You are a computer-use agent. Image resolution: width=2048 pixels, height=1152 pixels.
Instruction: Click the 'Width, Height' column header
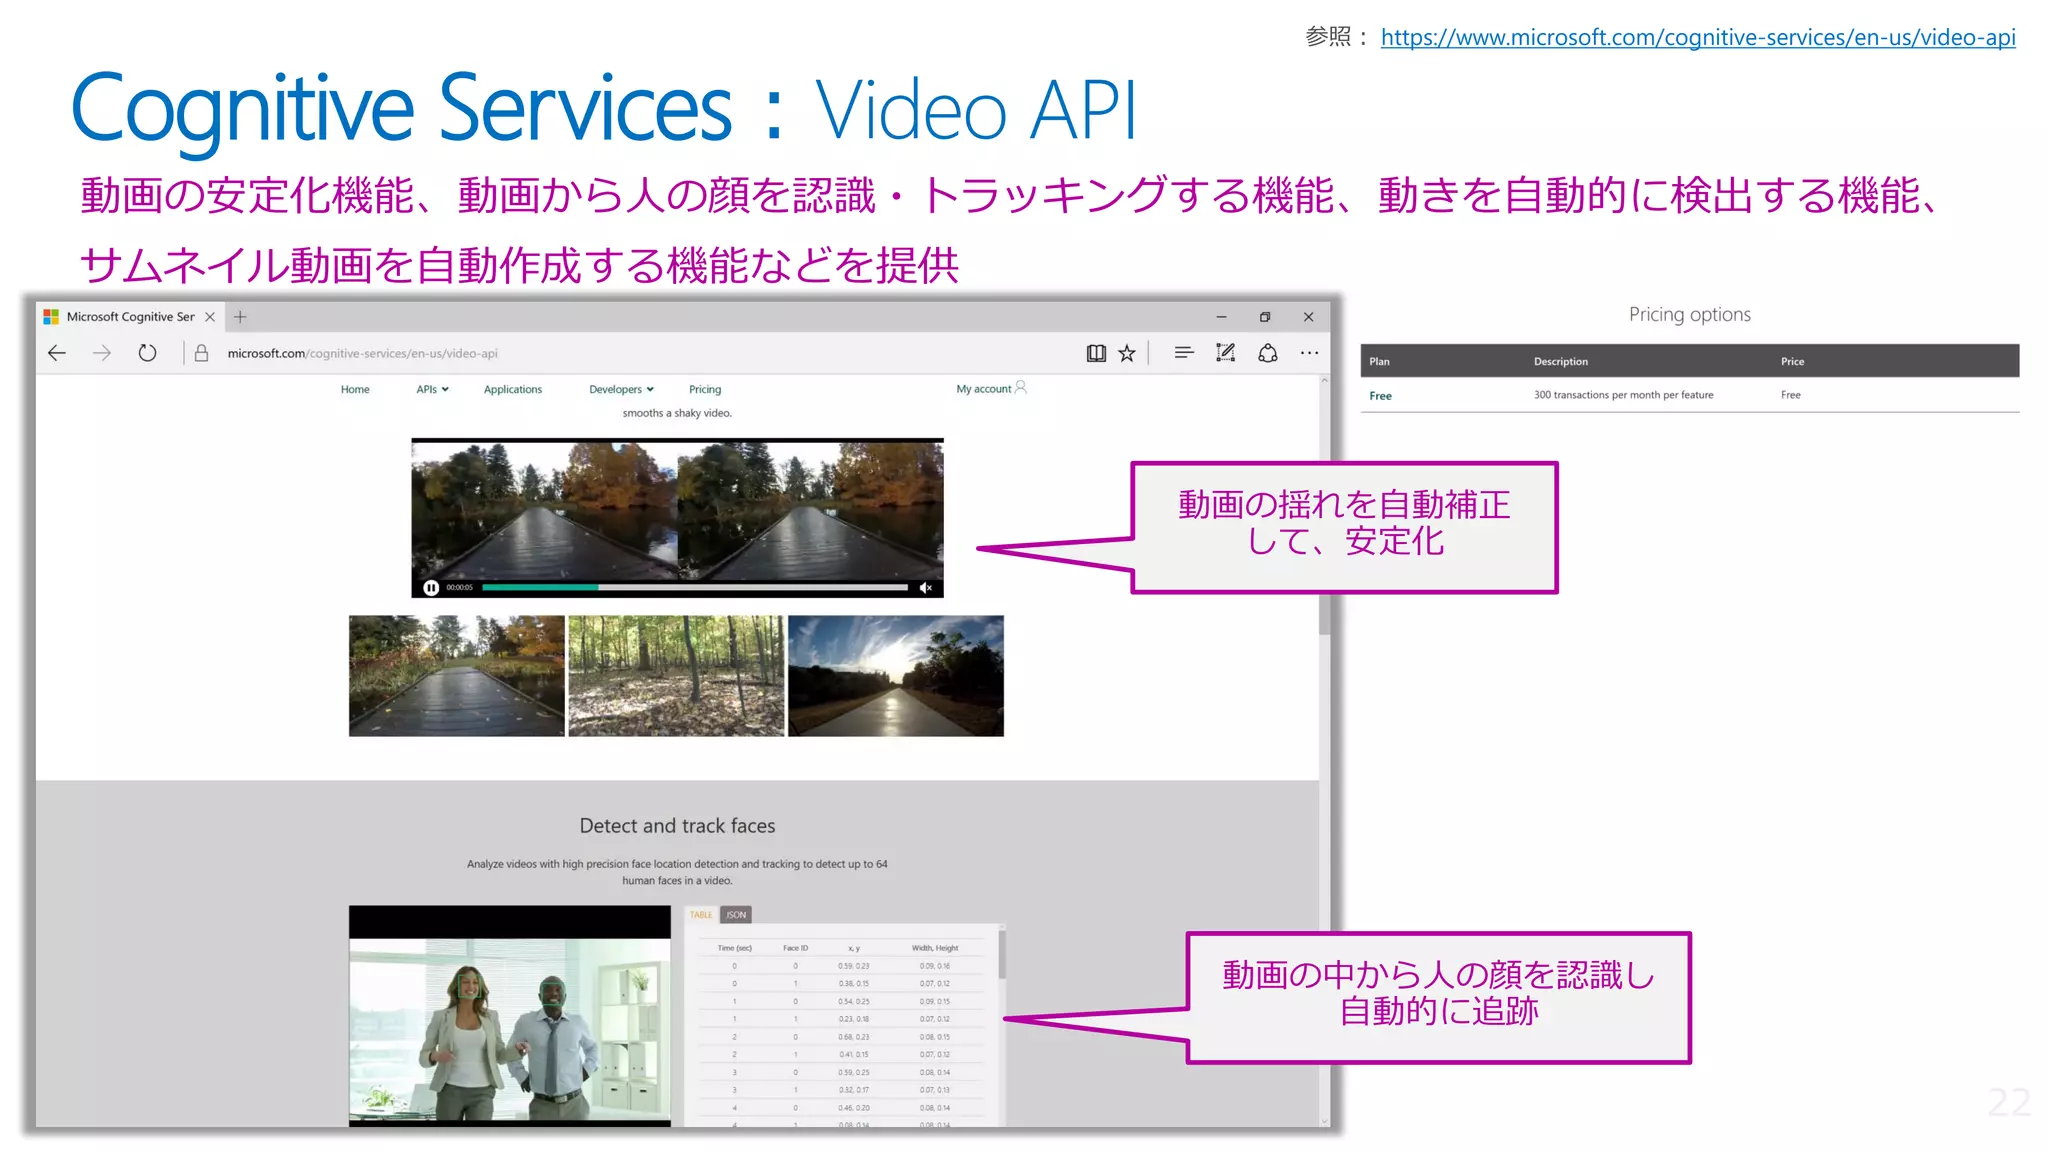point(934,948)
